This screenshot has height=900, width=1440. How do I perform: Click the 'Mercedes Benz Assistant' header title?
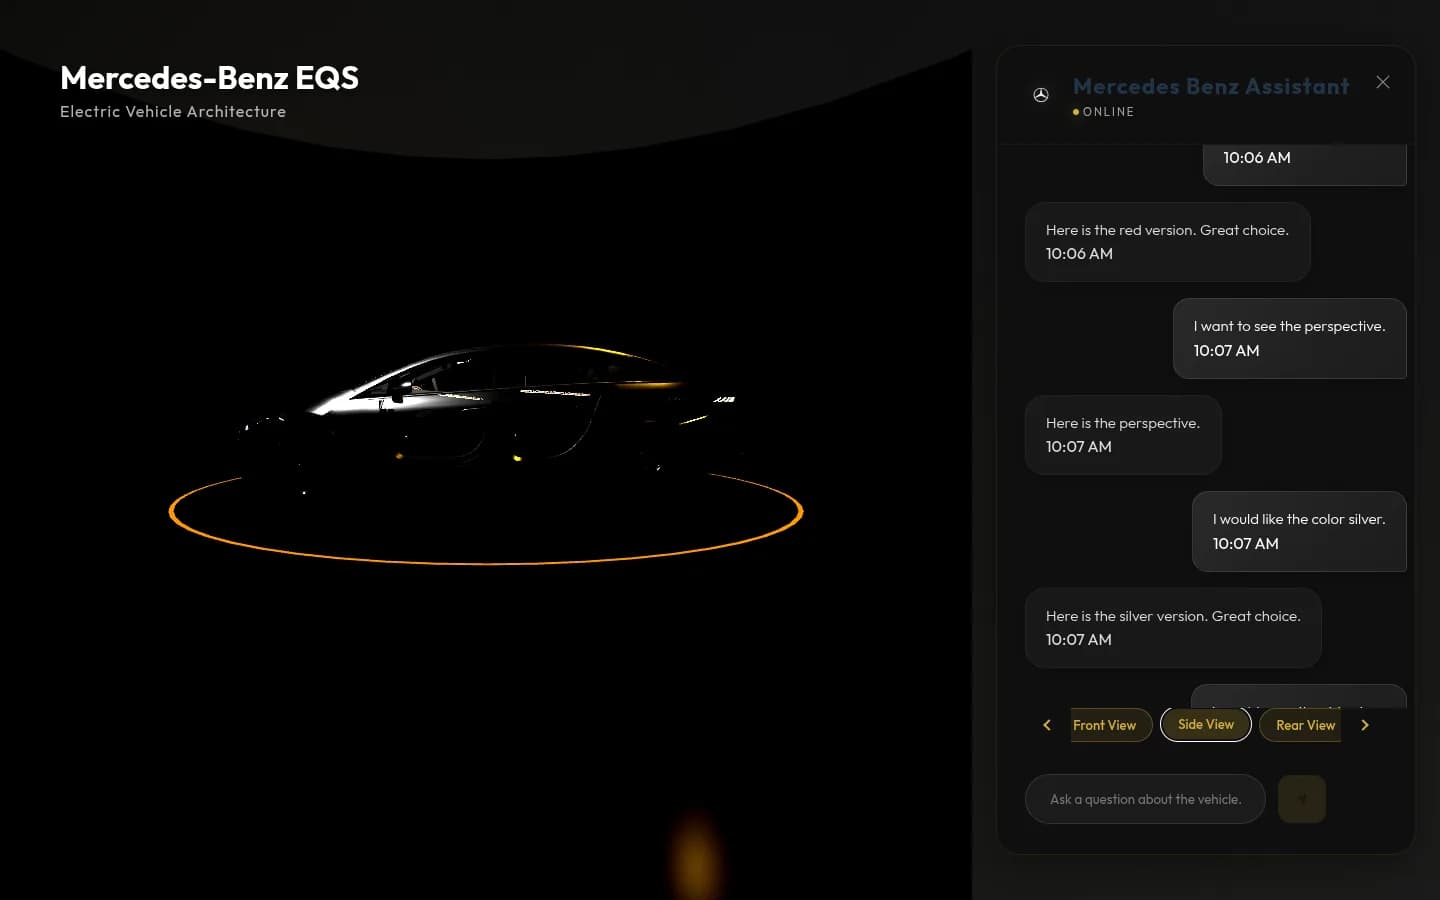coord(1211,86)
